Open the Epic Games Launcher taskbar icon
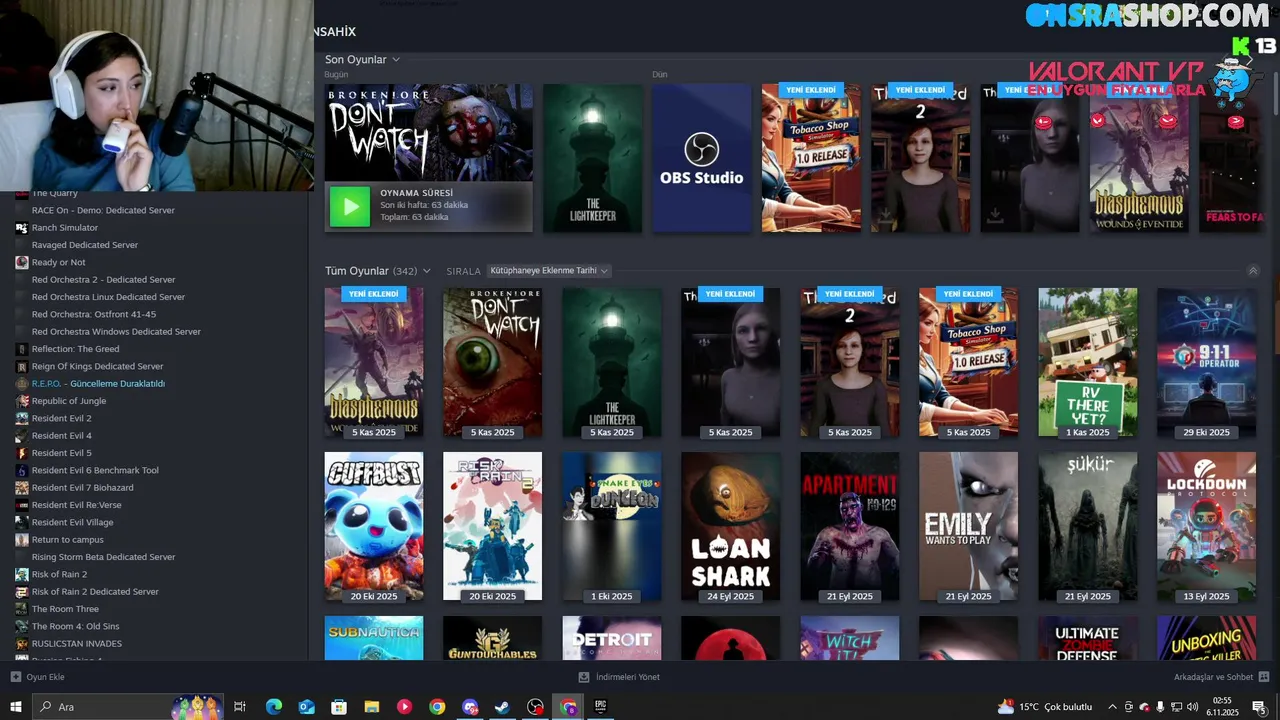 [601, 707]
